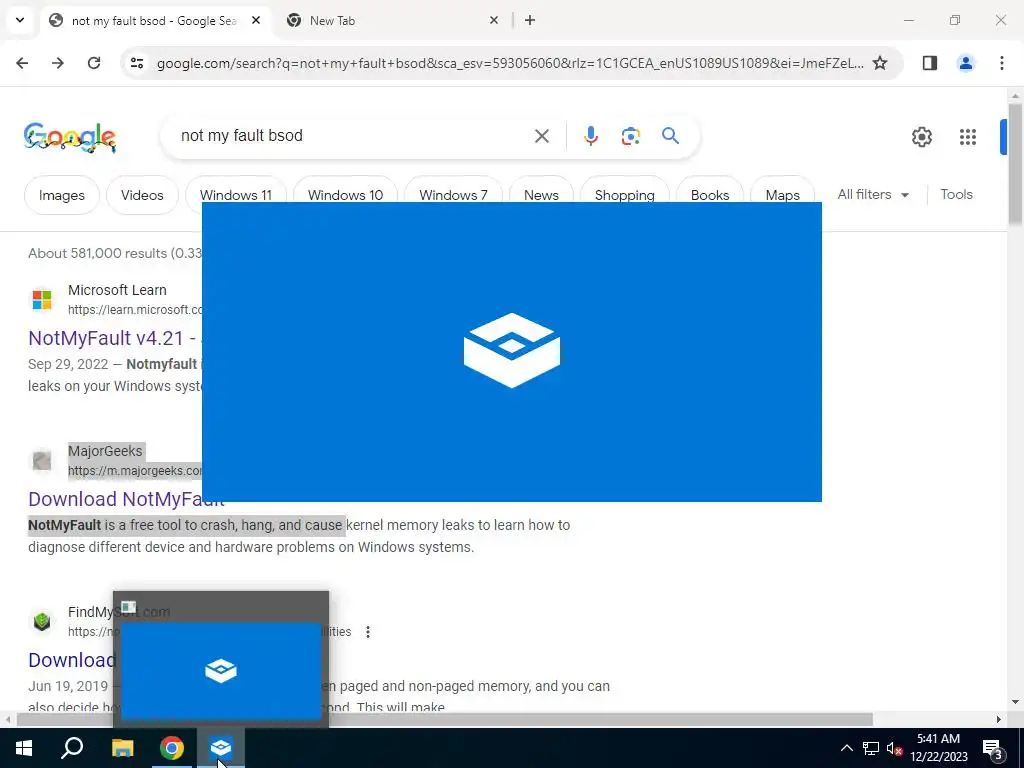This screenshot has width=1024, height=768.
Task: Click the MajorGeeks site favicon
Action: [x=42, y=460]
